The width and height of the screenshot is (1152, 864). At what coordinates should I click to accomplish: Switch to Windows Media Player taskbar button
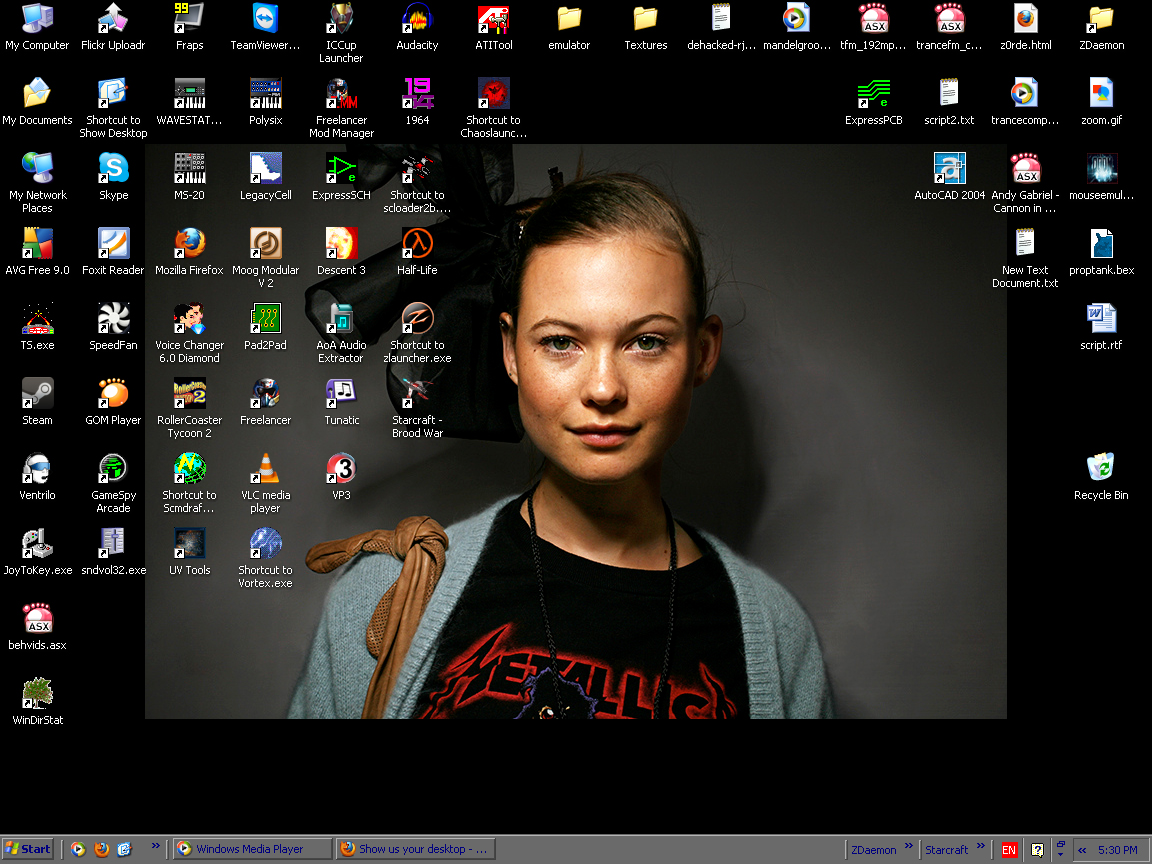pyautogui.click(x=252, y=849)
